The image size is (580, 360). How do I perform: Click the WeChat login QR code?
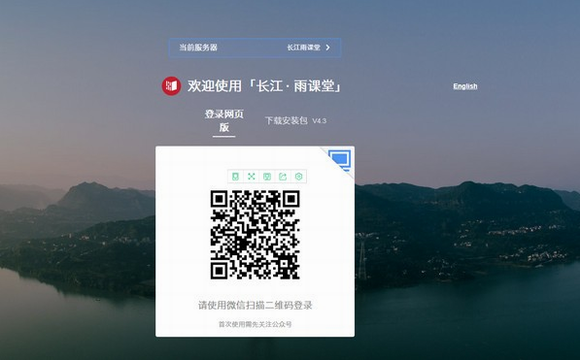click(x=255, y=235)
